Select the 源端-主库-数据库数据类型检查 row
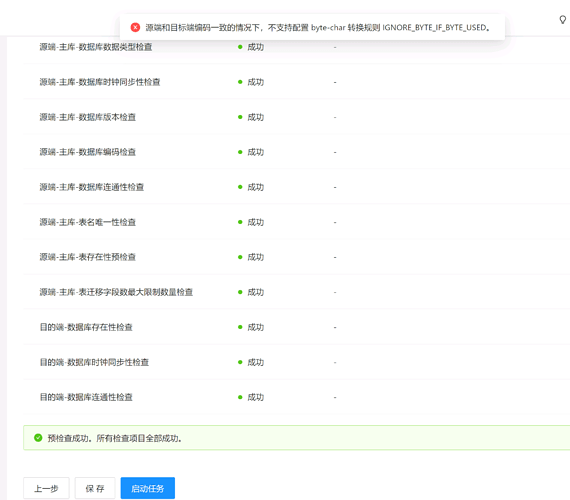Screen dimensions: 570x500 [296, 47]
